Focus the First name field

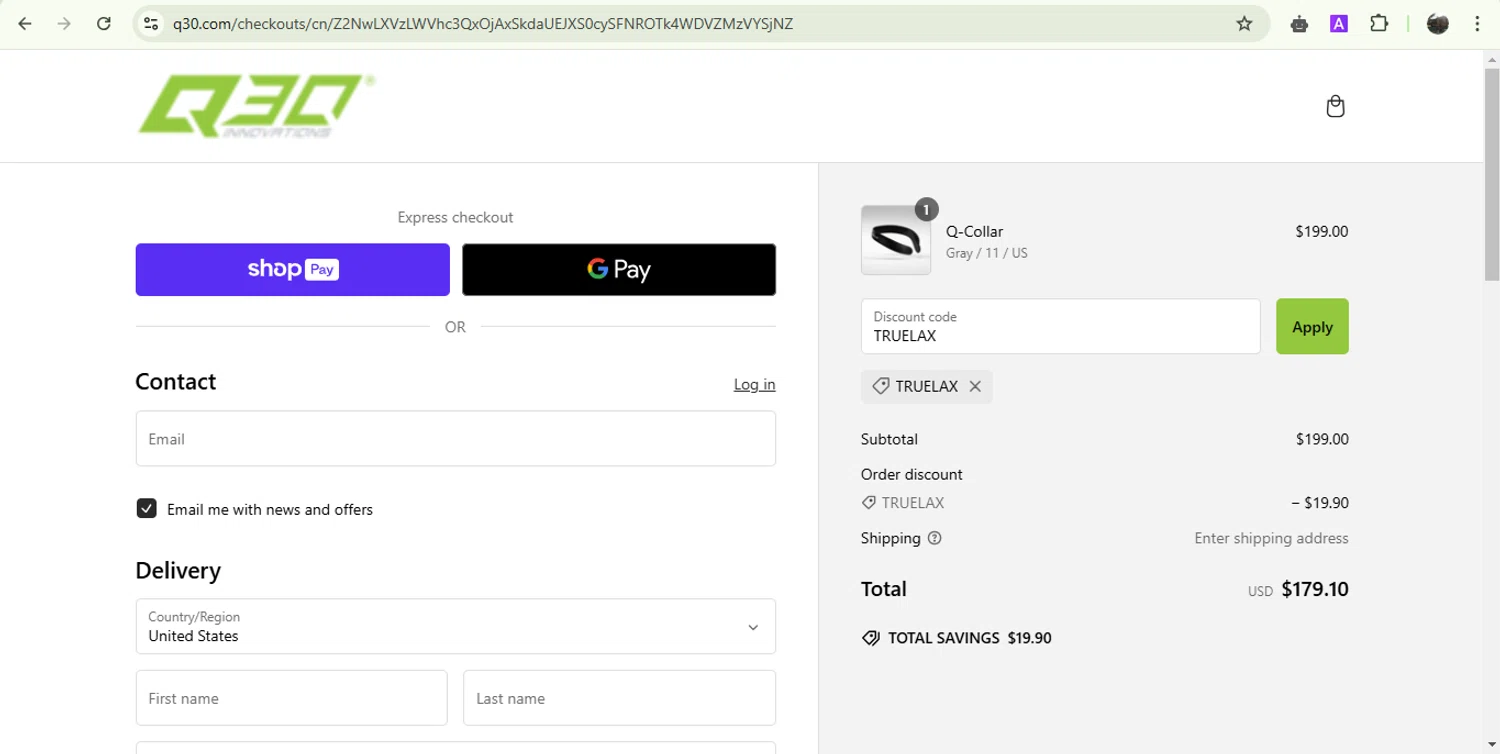(291, 698)
